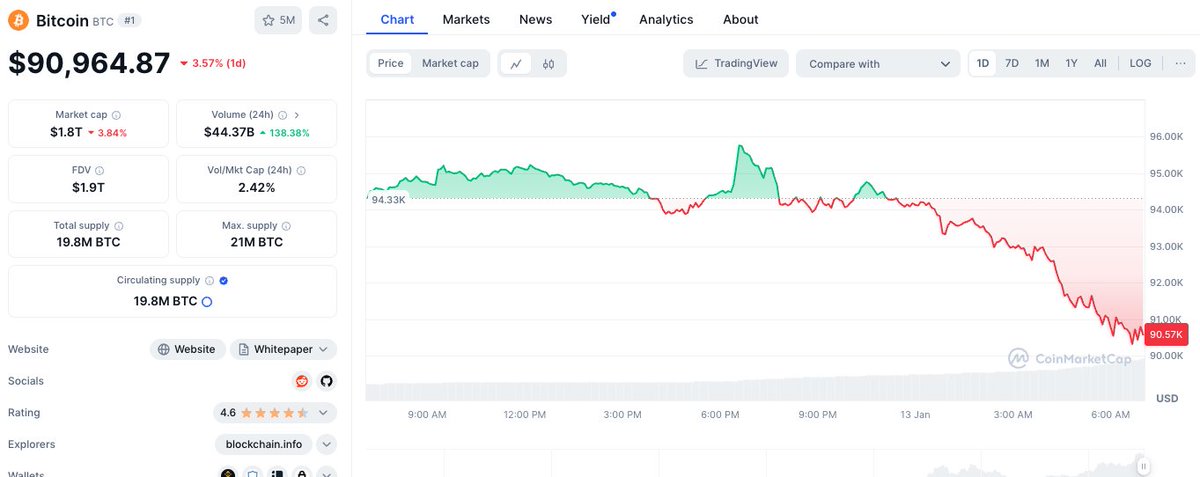Toggle the LOG scale option

click(x=1140, y=63)
